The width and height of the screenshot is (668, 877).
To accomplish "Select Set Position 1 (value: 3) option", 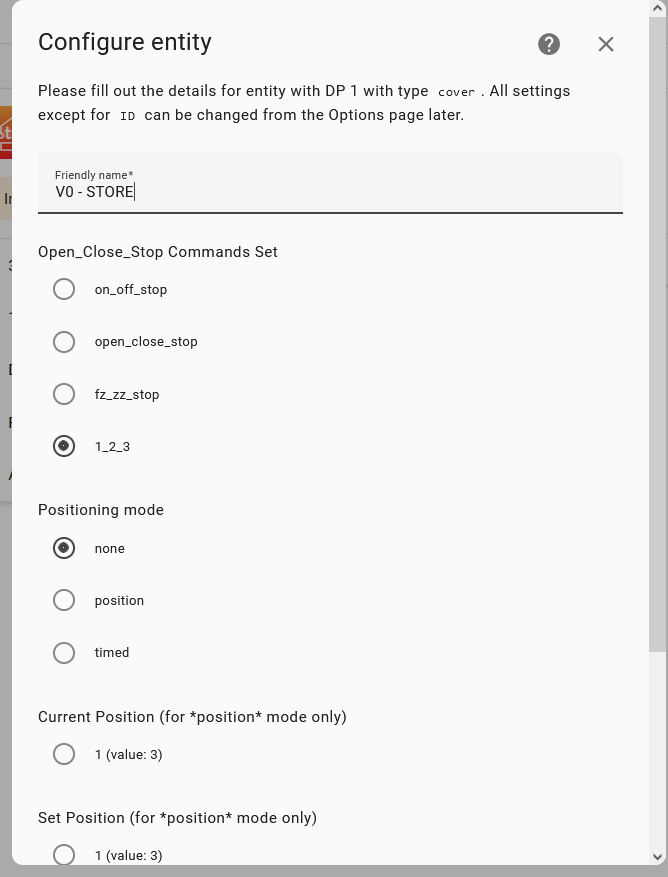I will coord(64,855).
